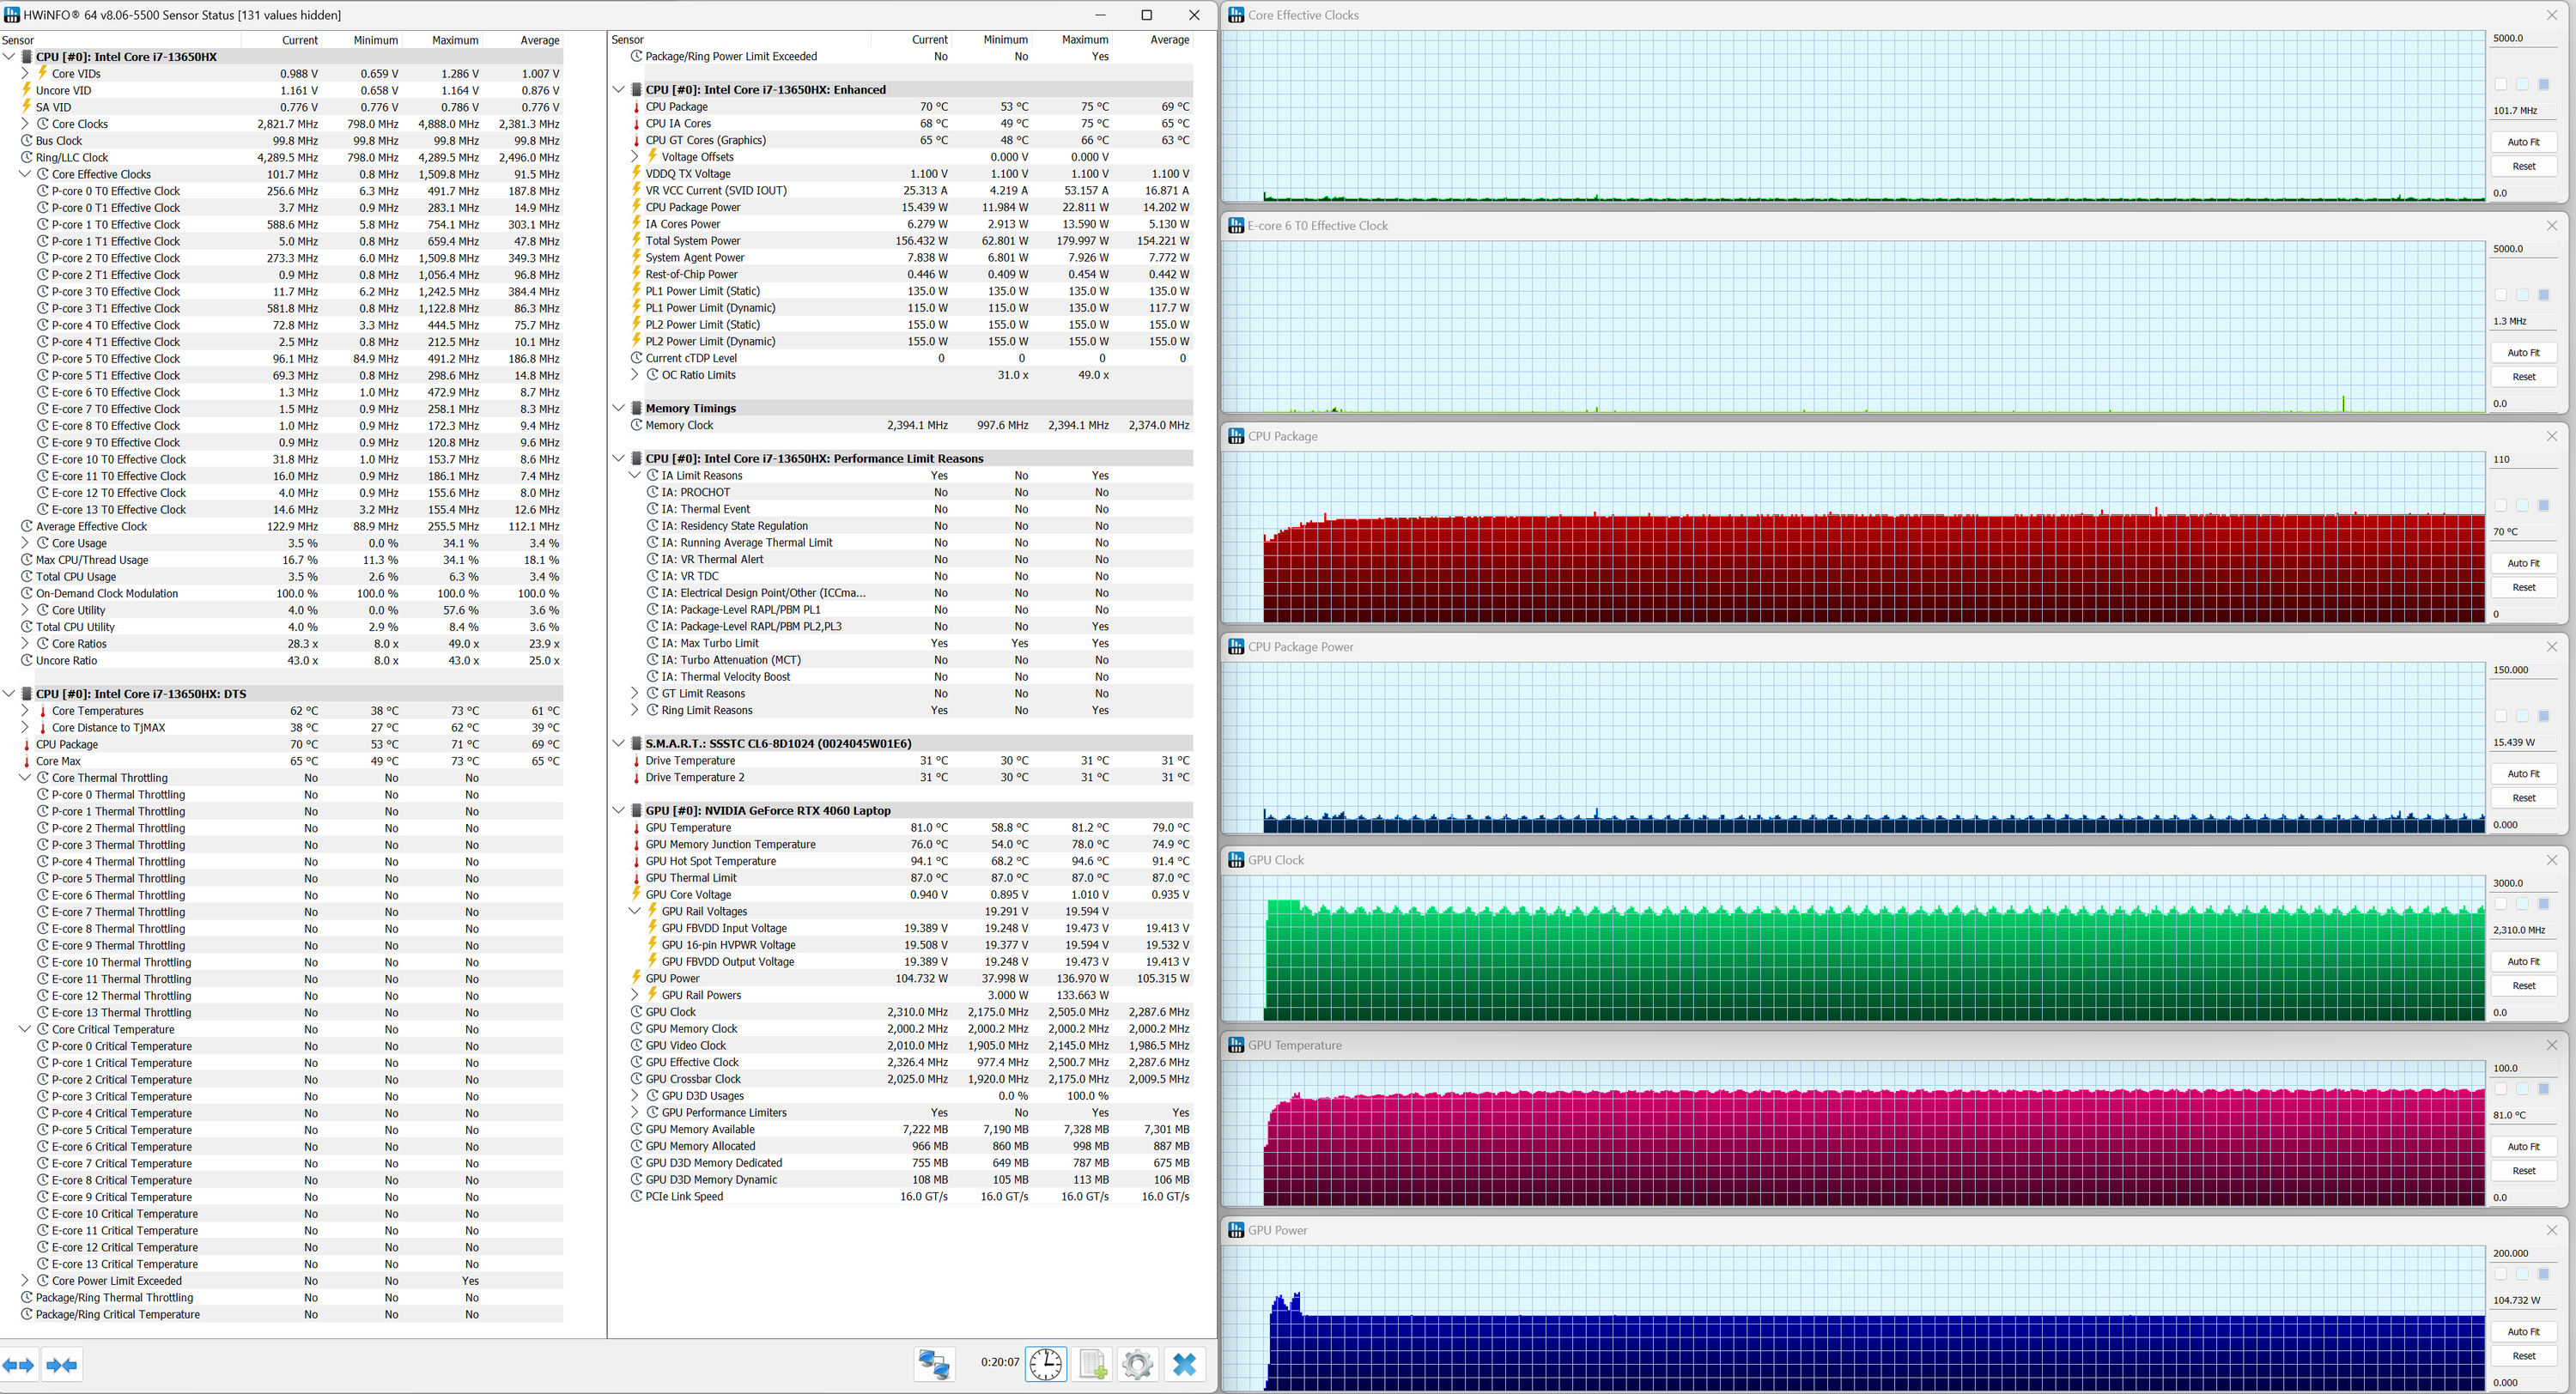This screenshot has height=1394, width=2576.
Task: Click the Average column header in right pane
Action: pyautogui.click(x=1169, y=40)
